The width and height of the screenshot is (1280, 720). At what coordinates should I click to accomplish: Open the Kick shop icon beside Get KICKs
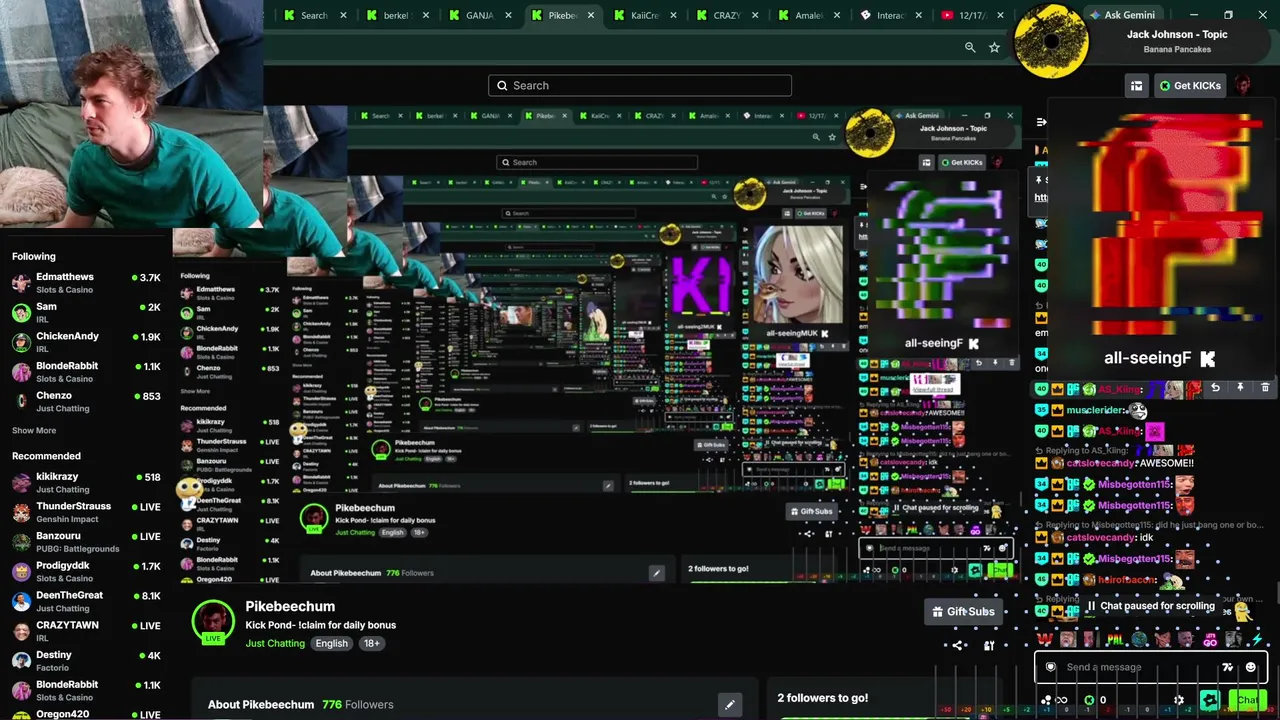pos(1136,86)
